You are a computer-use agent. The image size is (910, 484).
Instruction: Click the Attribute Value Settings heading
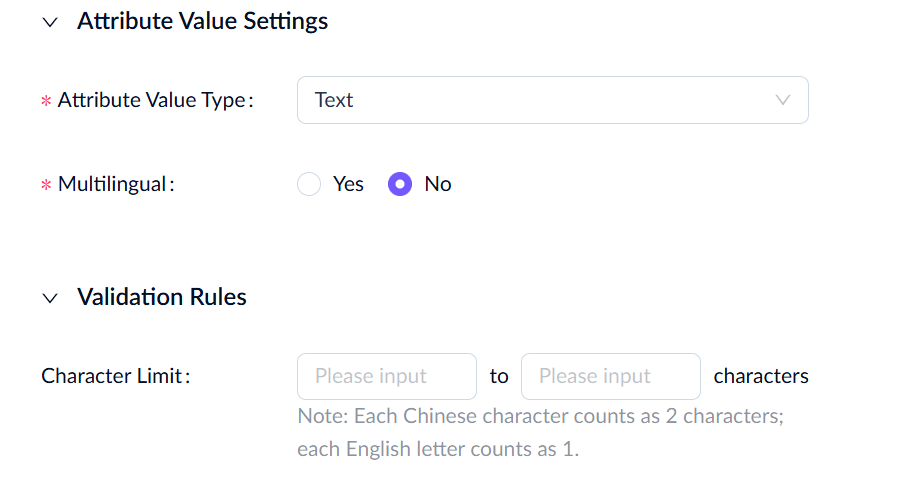point(202,21)
